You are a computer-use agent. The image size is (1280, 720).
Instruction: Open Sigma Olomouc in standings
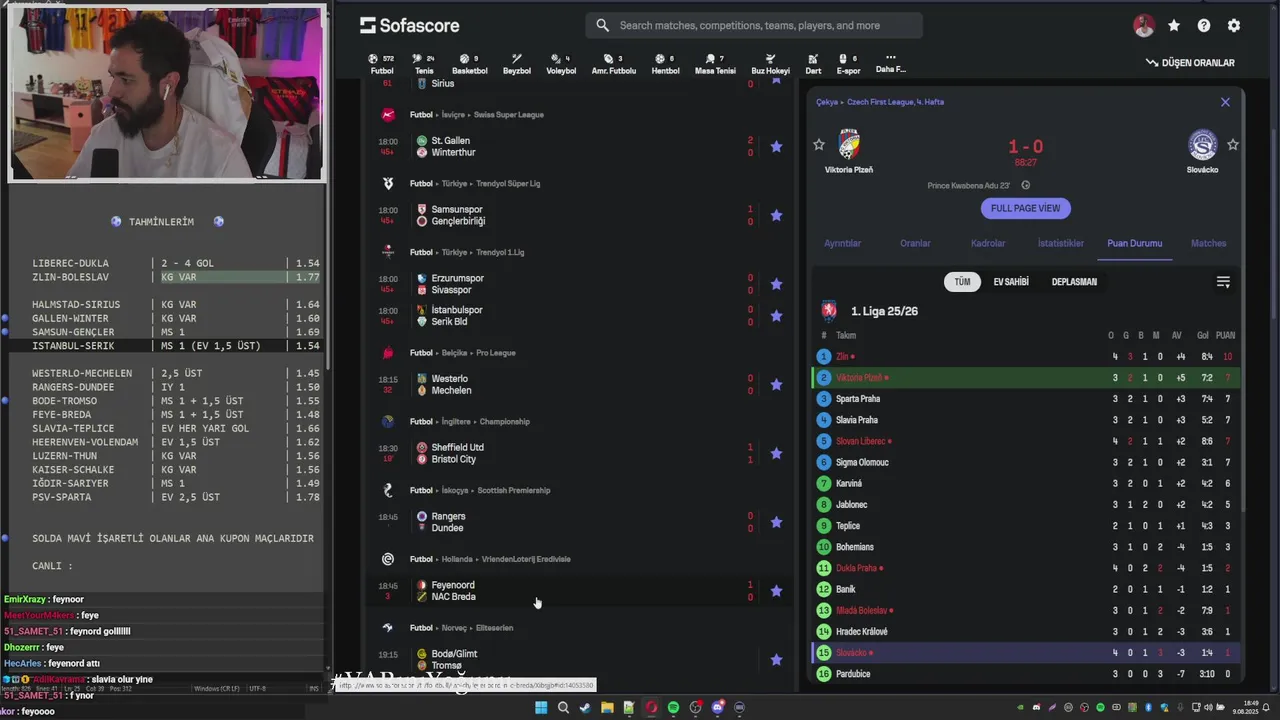(862, 462)
